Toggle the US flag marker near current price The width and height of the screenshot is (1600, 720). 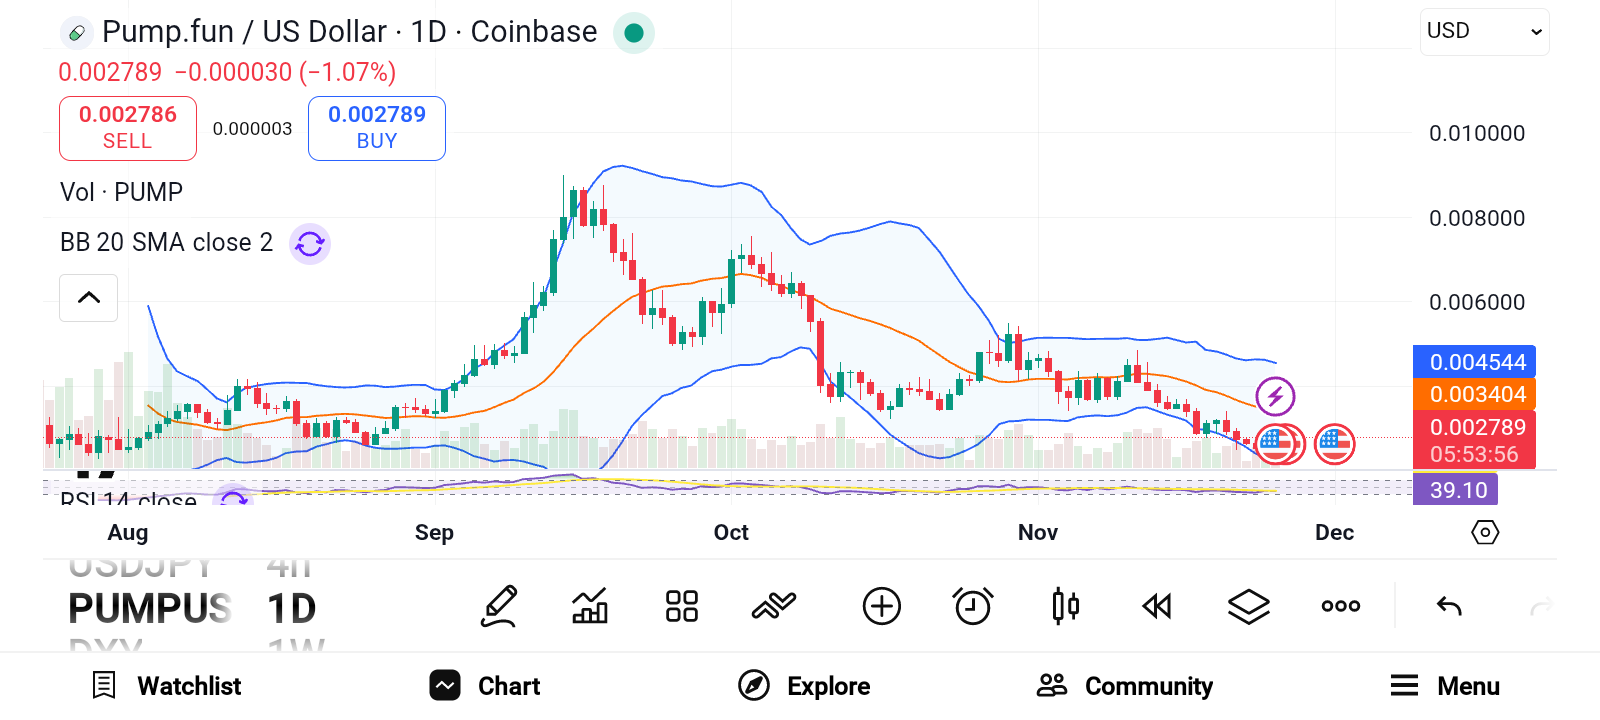click(1335, 444)
